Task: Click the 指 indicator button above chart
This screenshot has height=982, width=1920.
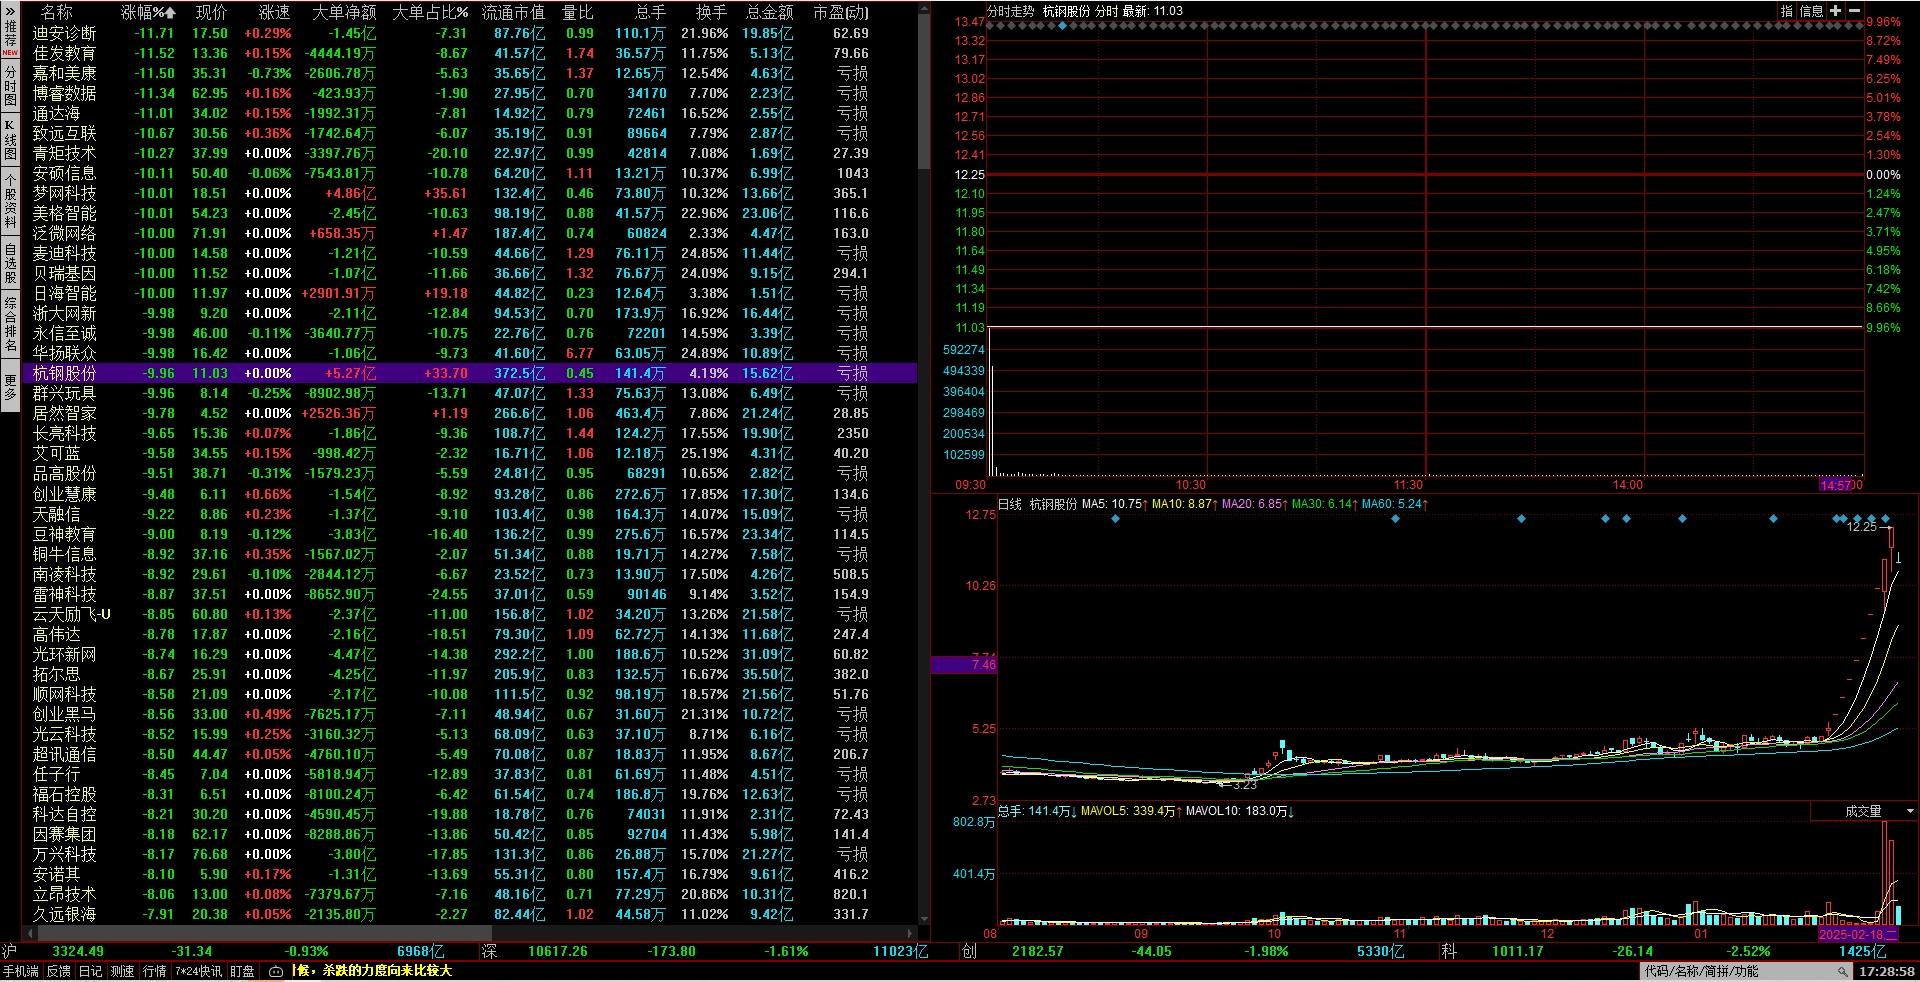Action: (x=1787, y=11)
